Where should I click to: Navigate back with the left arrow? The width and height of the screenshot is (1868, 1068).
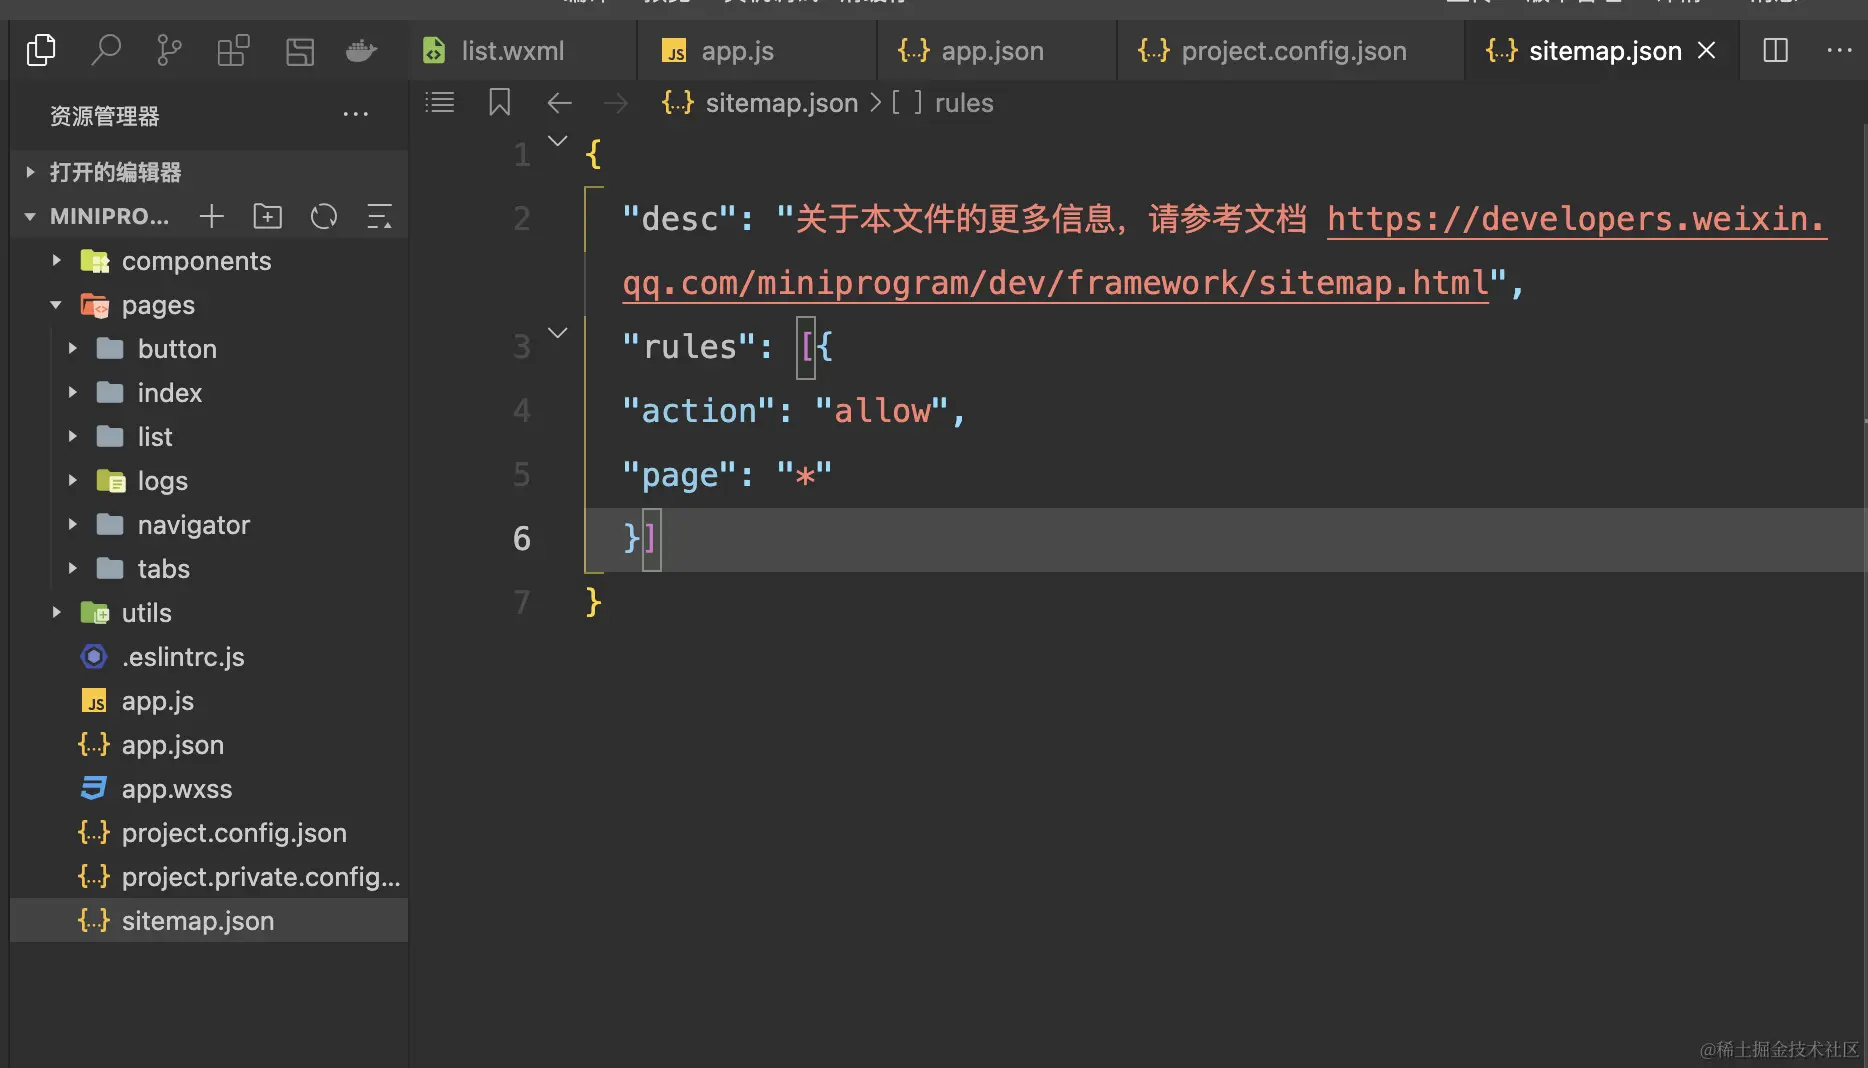pyautogui.click(x=559, y=102)
